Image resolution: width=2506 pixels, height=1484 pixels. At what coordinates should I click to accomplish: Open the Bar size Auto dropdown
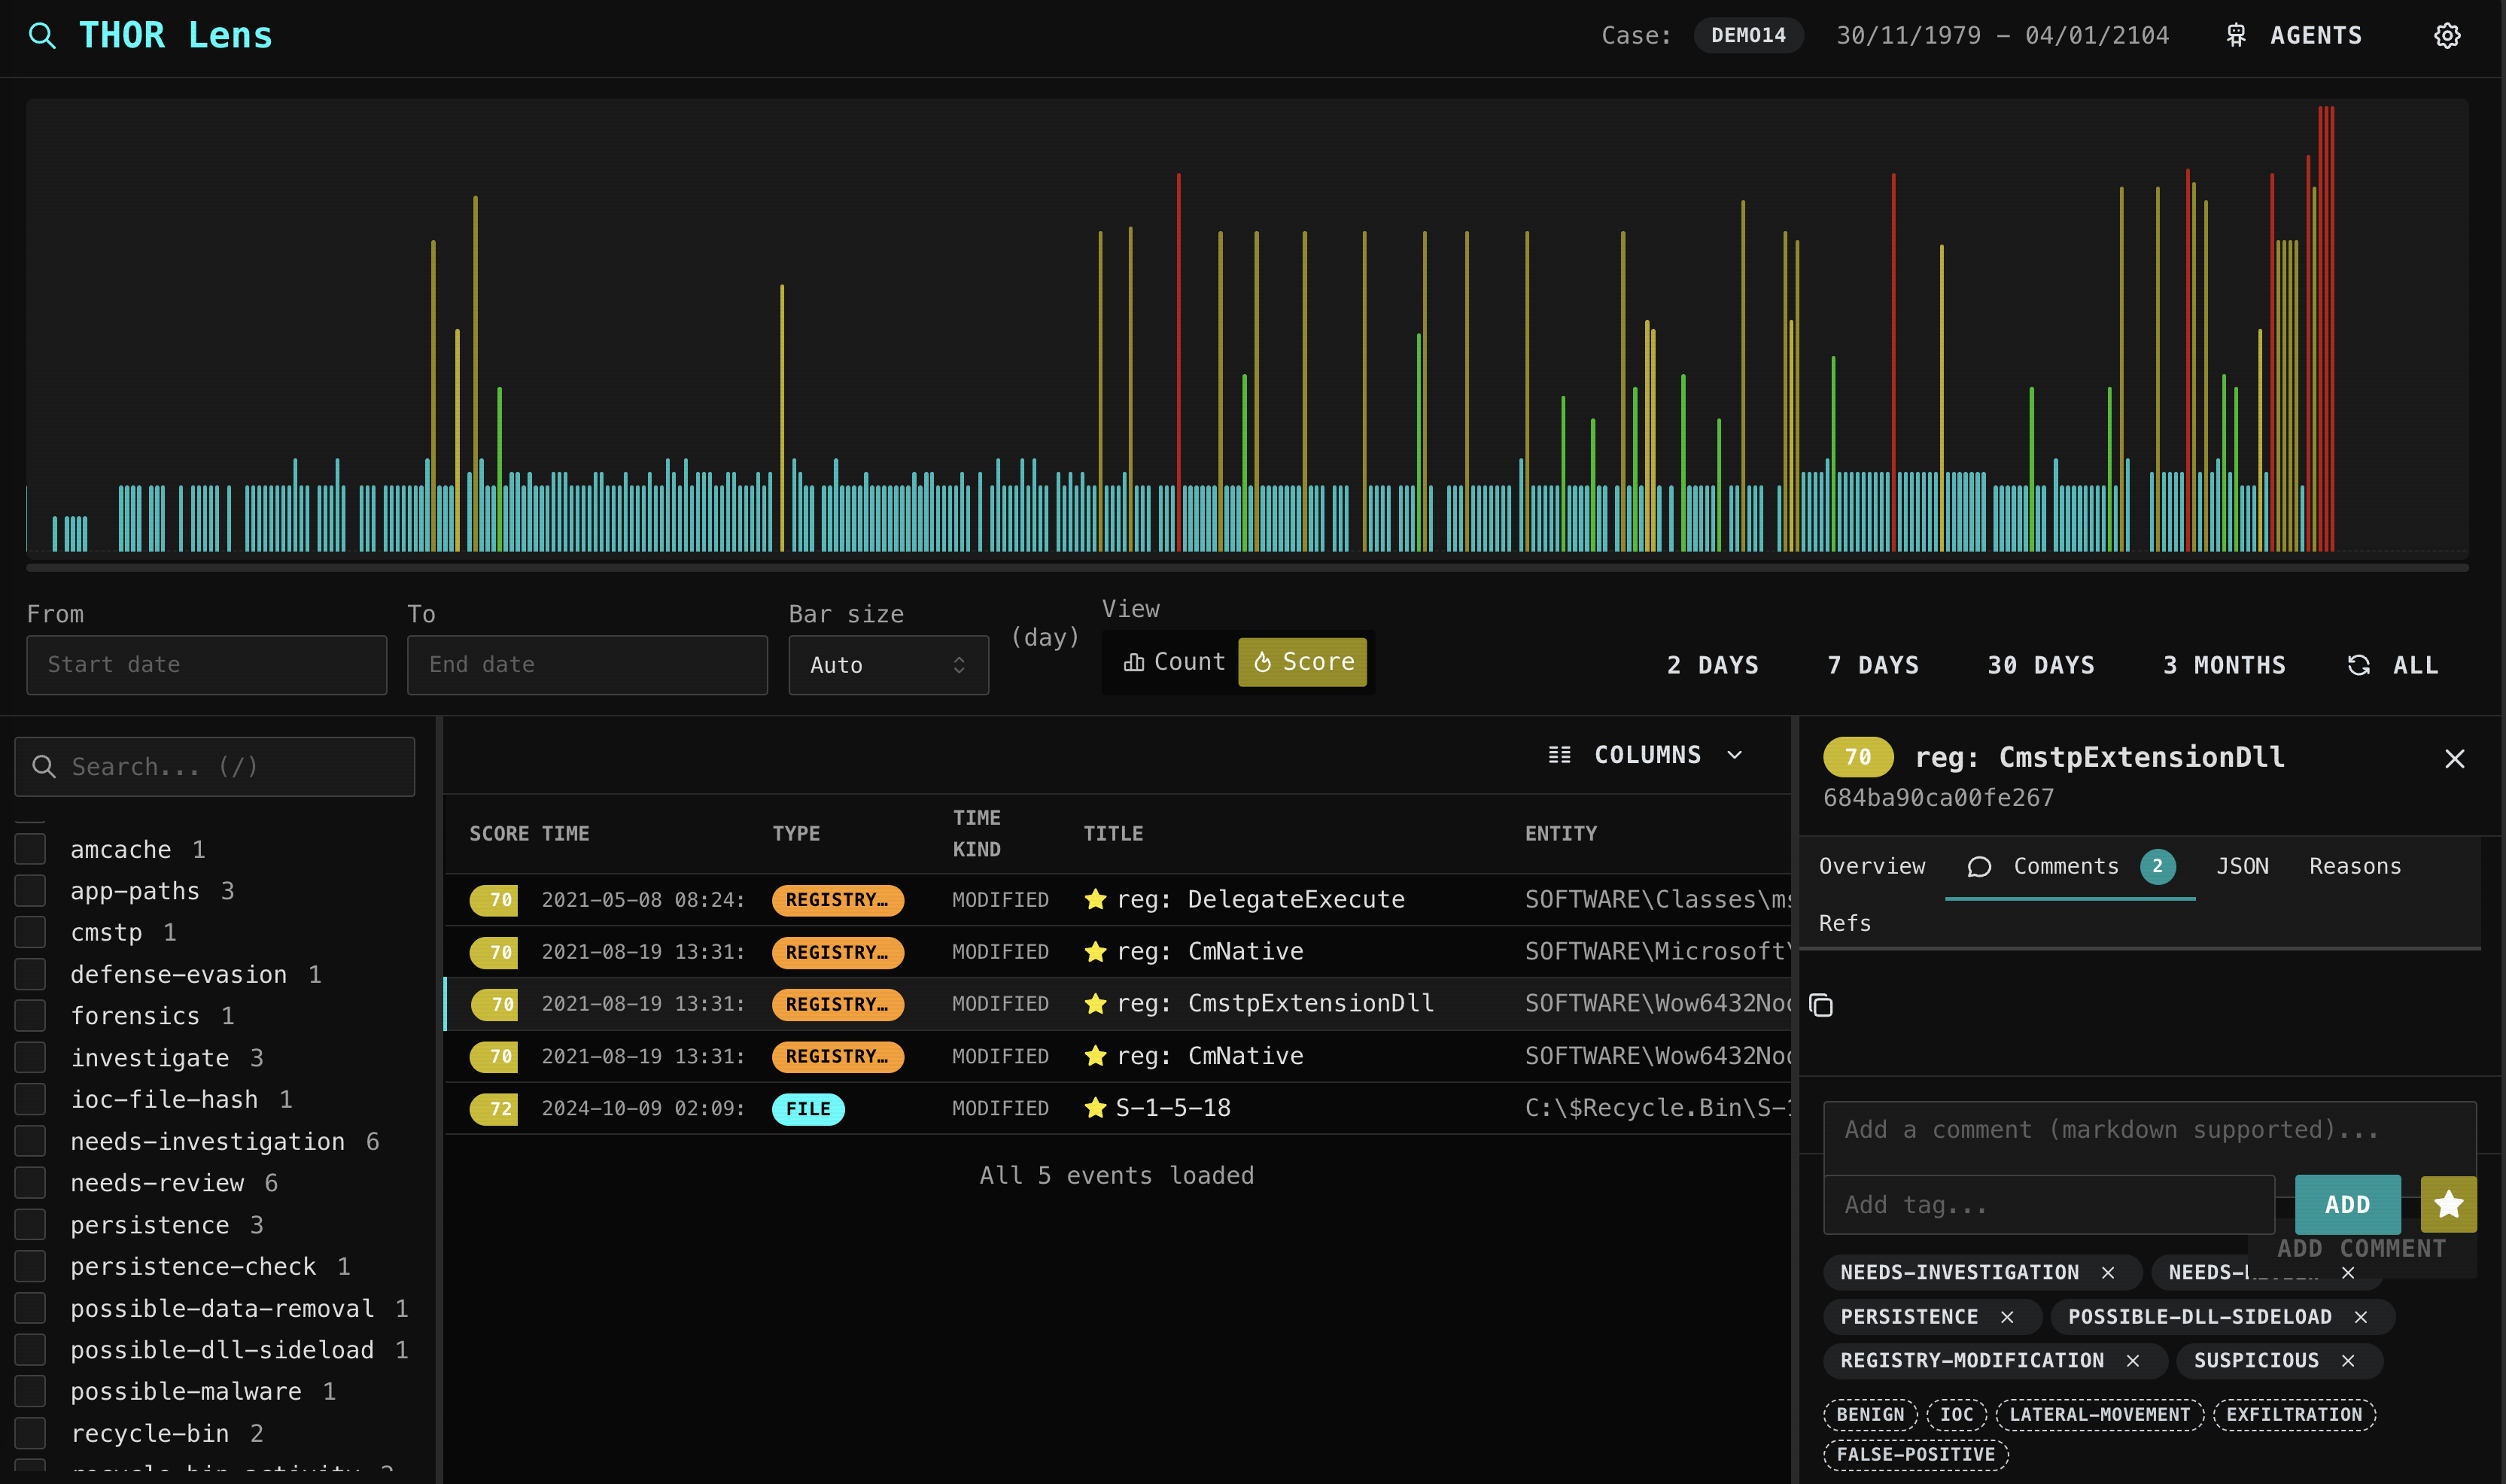tap(887, 665)
